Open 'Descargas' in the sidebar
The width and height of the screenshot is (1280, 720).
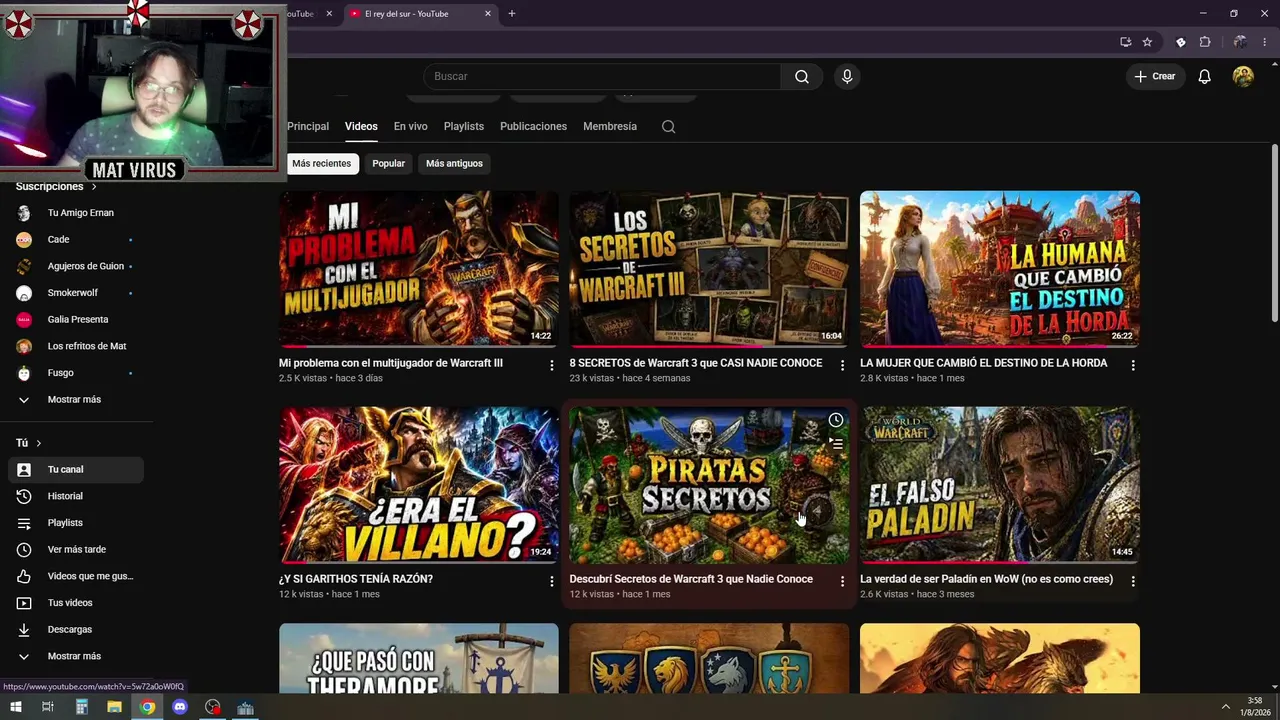tap(76, 630)
